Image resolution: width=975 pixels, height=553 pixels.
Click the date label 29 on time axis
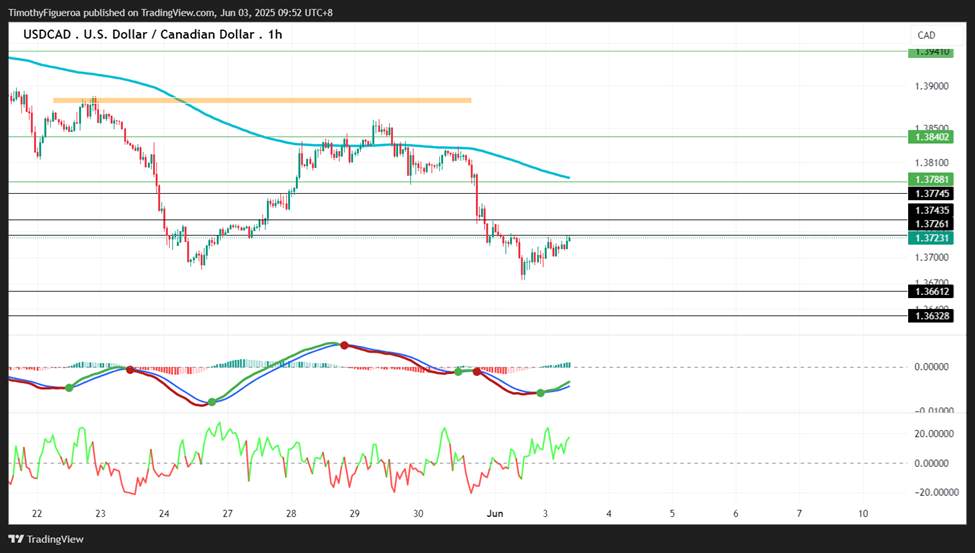click(354, 514)
